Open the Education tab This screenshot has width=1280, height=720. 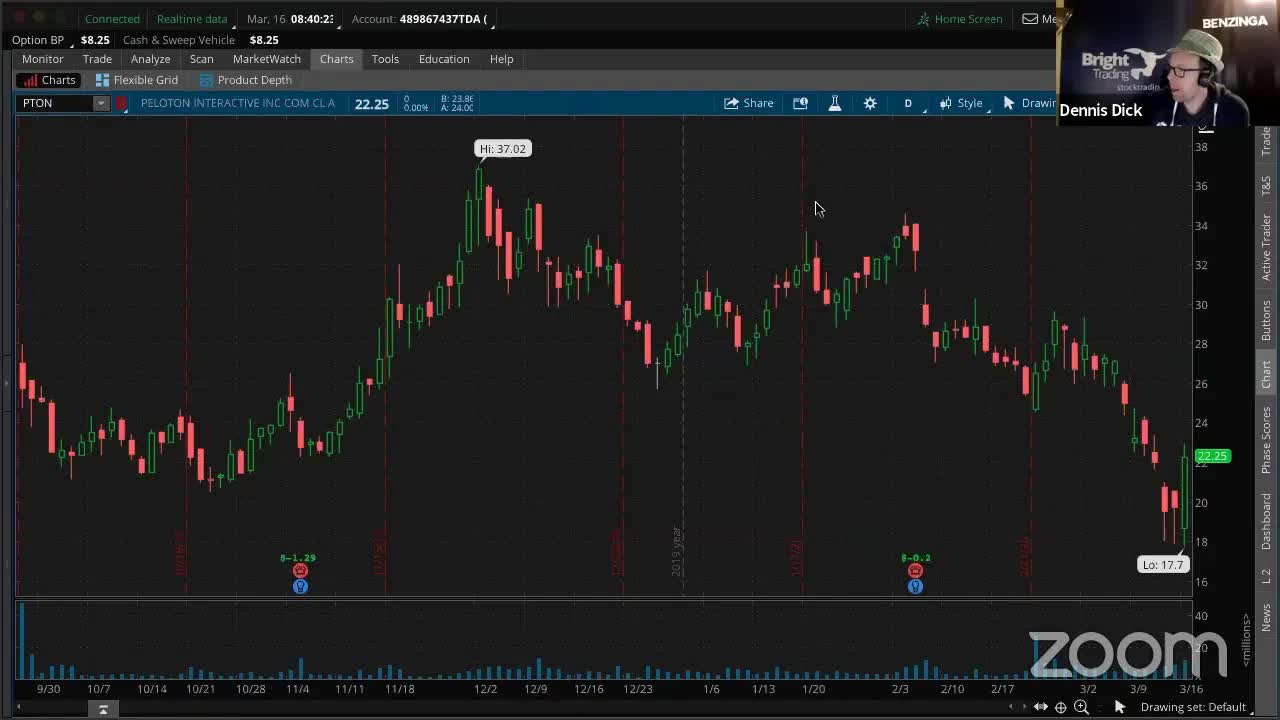[444, 59]
